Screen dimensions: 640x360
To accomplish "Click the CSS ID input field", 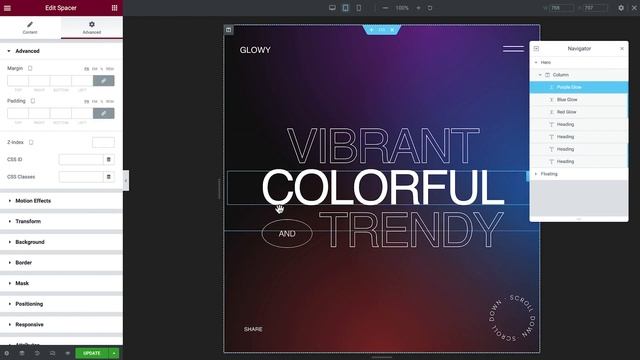I will (x=81, y=159).
